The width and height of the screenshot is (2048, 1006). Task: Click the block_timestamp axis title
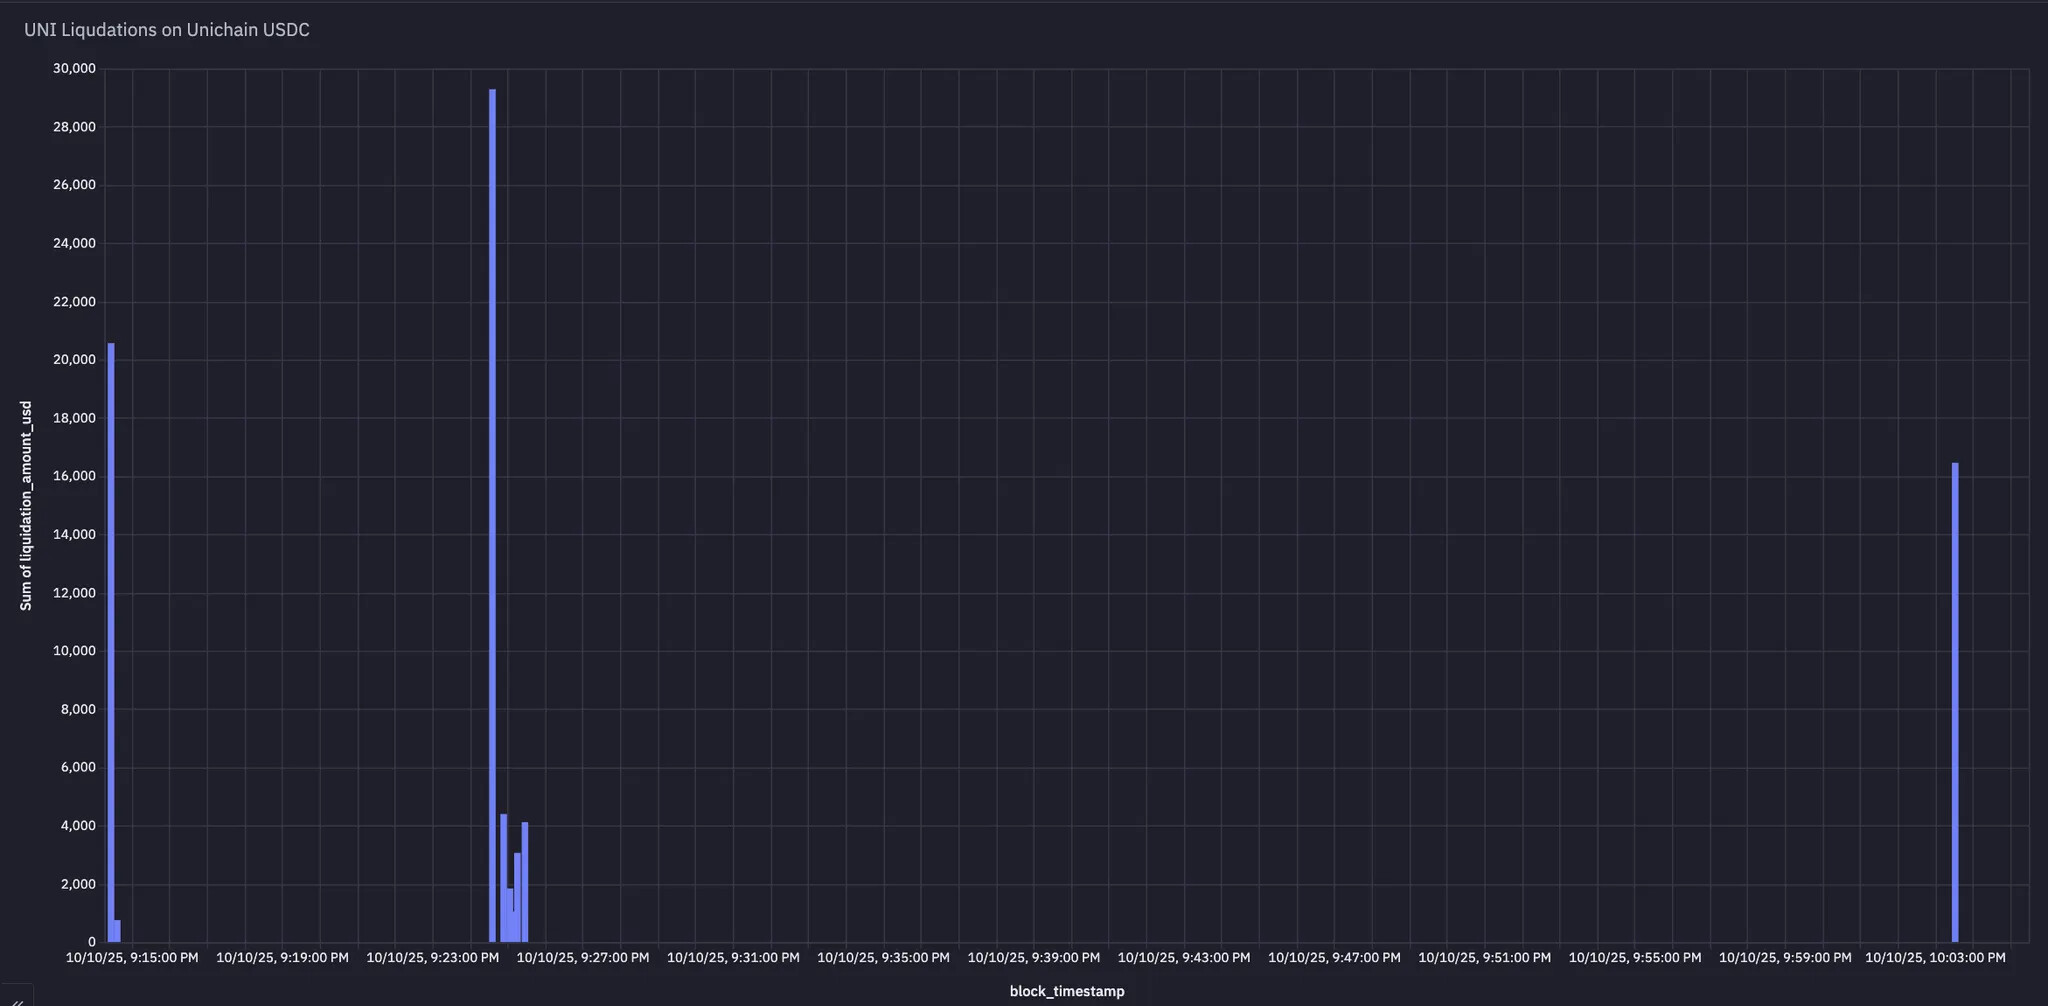1067,991
